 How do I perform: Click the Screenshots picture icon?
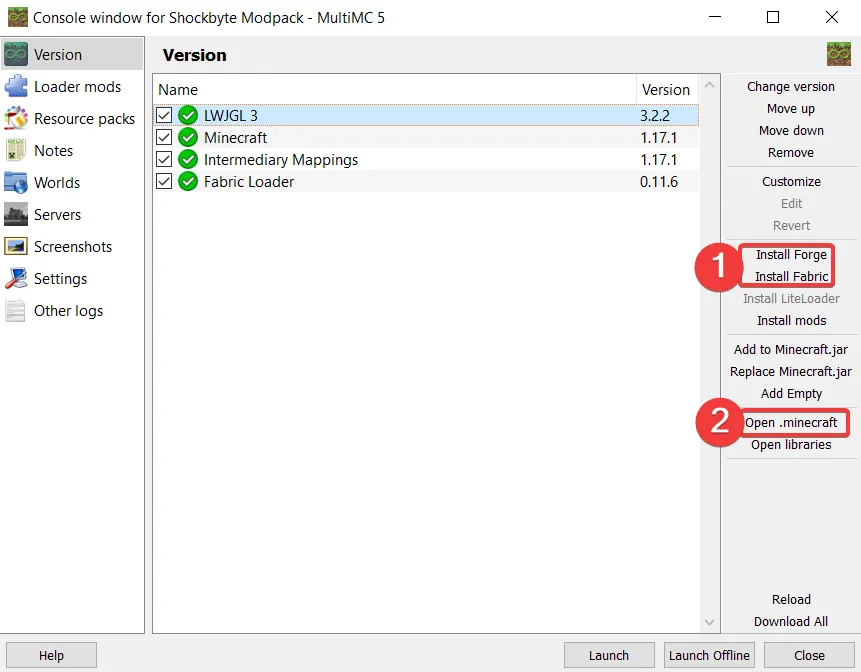[x=16, y=246]
